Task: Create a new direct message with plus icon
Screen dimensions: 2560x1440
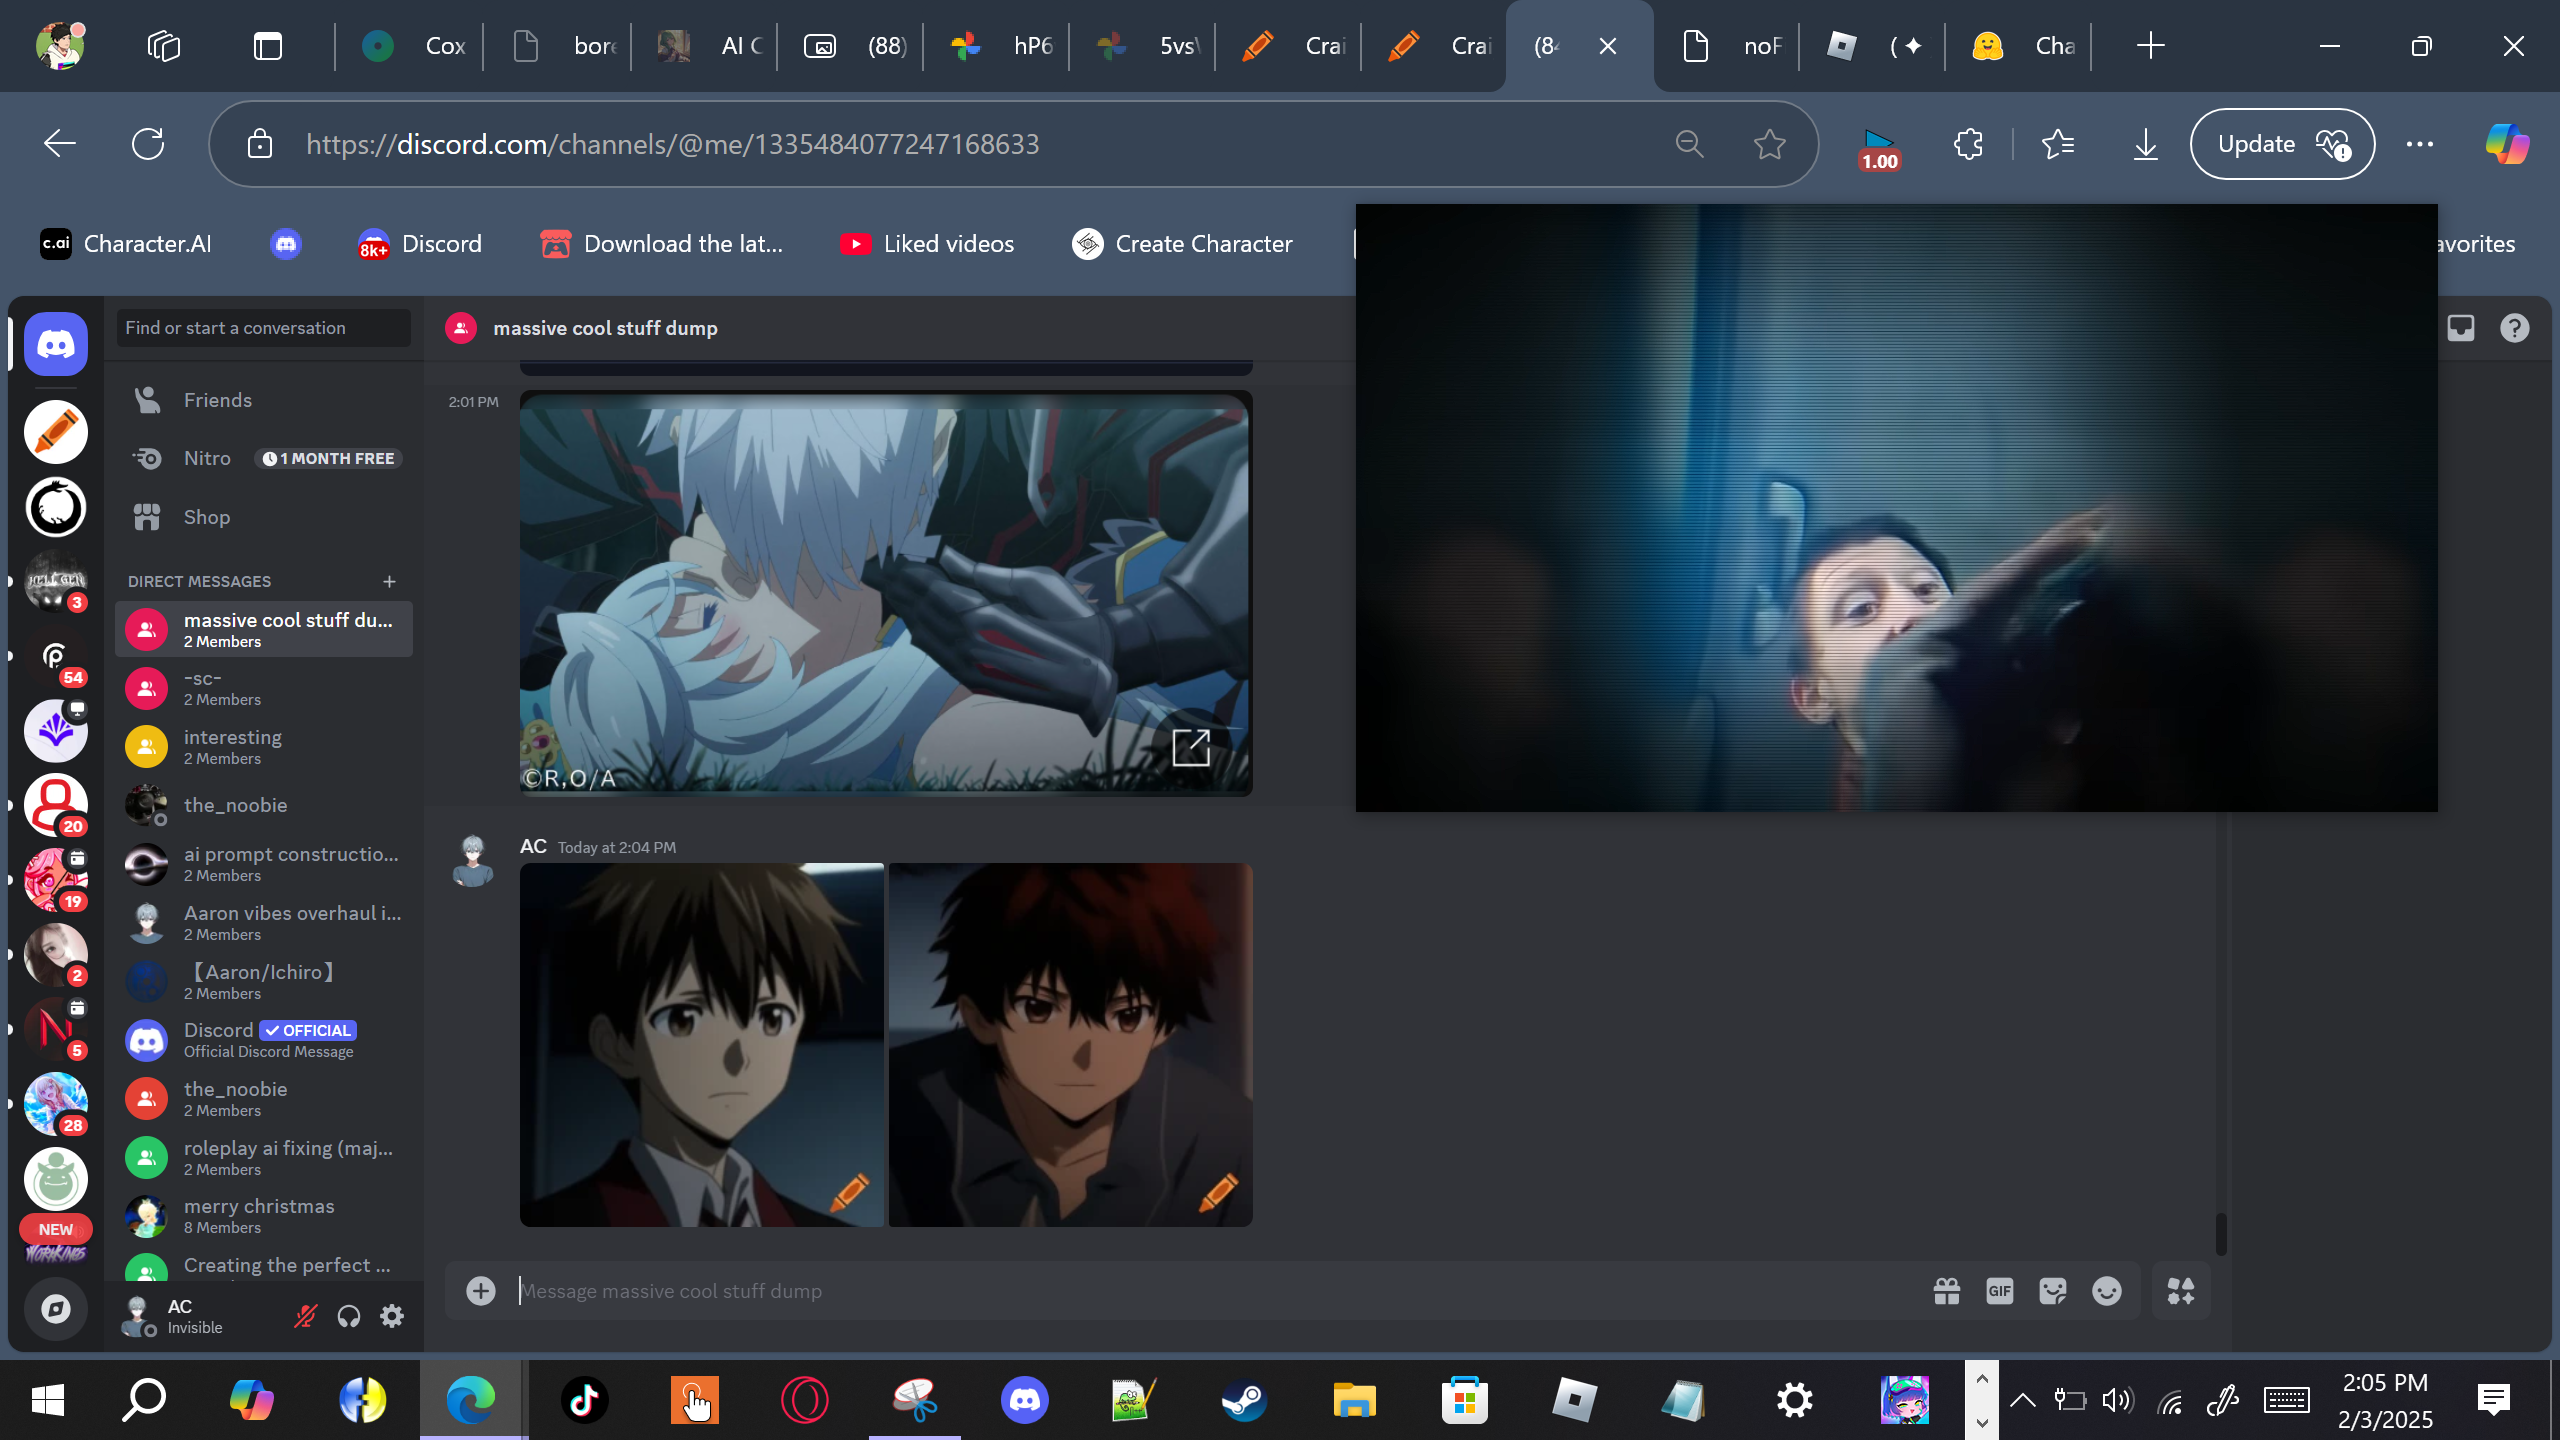Action: tap(389, 581)
